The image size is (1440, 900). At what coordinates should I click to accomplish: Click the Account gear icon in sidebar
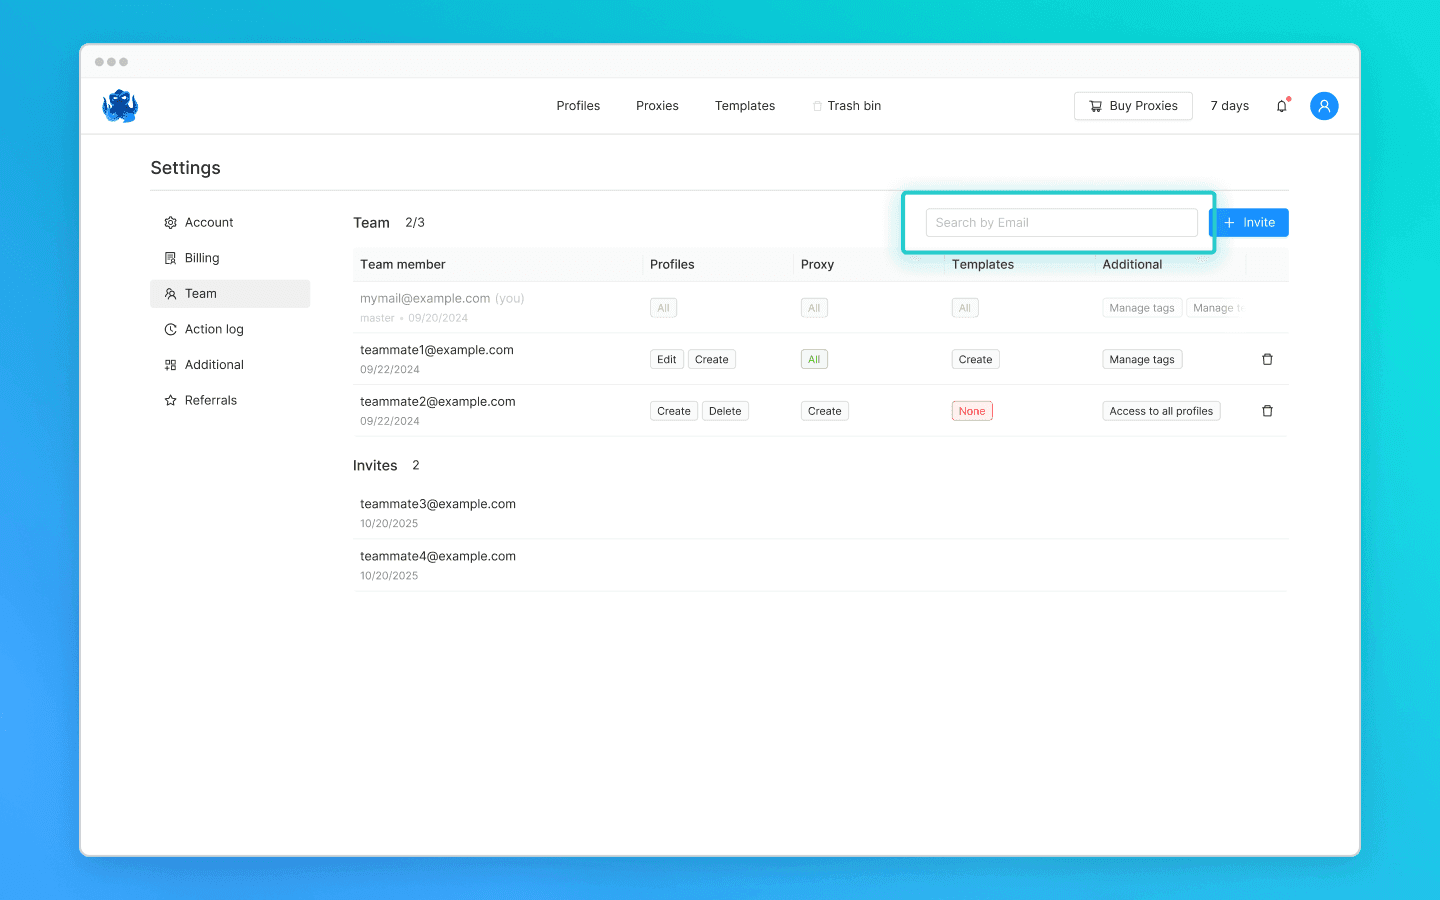pyautogui.click(x=170, y=223)
